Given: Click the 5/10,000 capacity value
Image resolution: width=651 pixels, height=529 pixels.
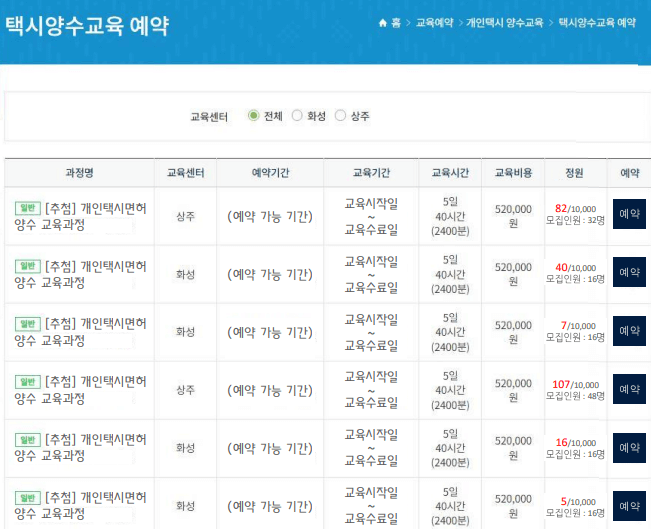Looking at the screenshot, I should click(x=578, y=502).
